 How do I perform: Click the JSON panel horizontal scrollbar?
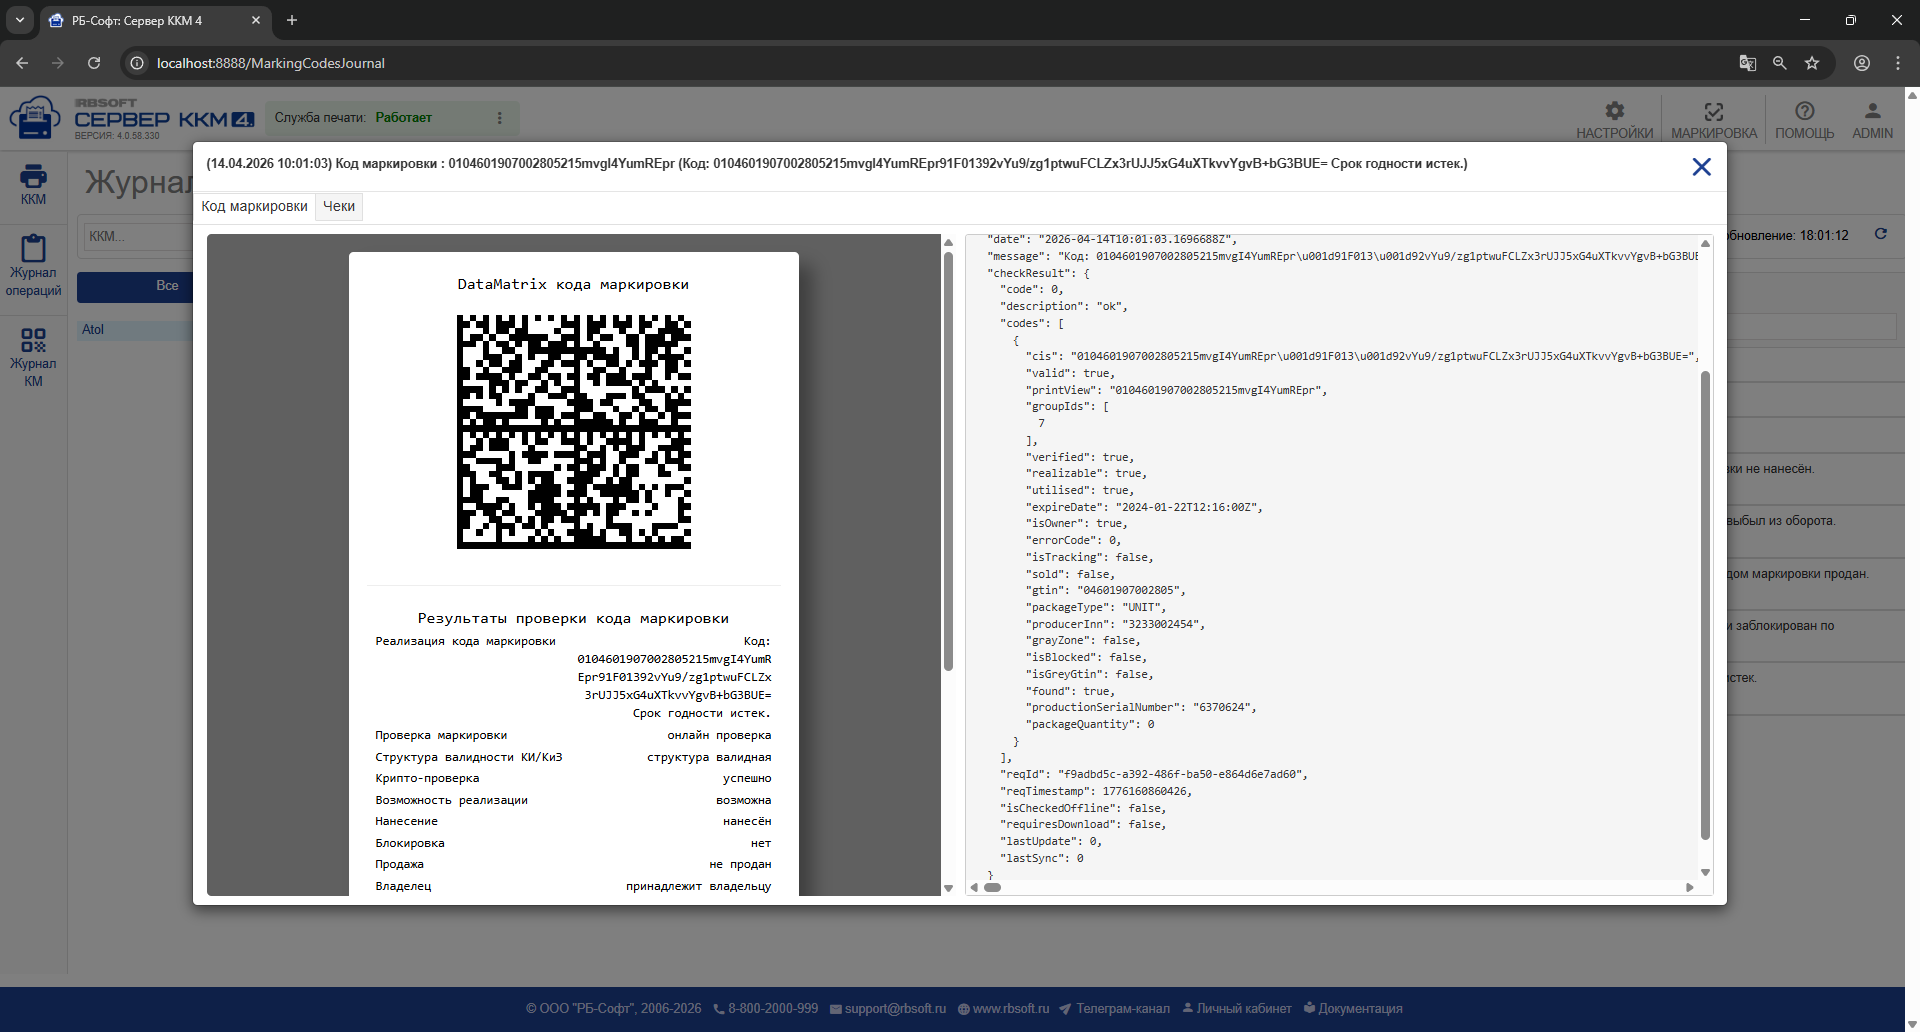(x=992, y=887)
